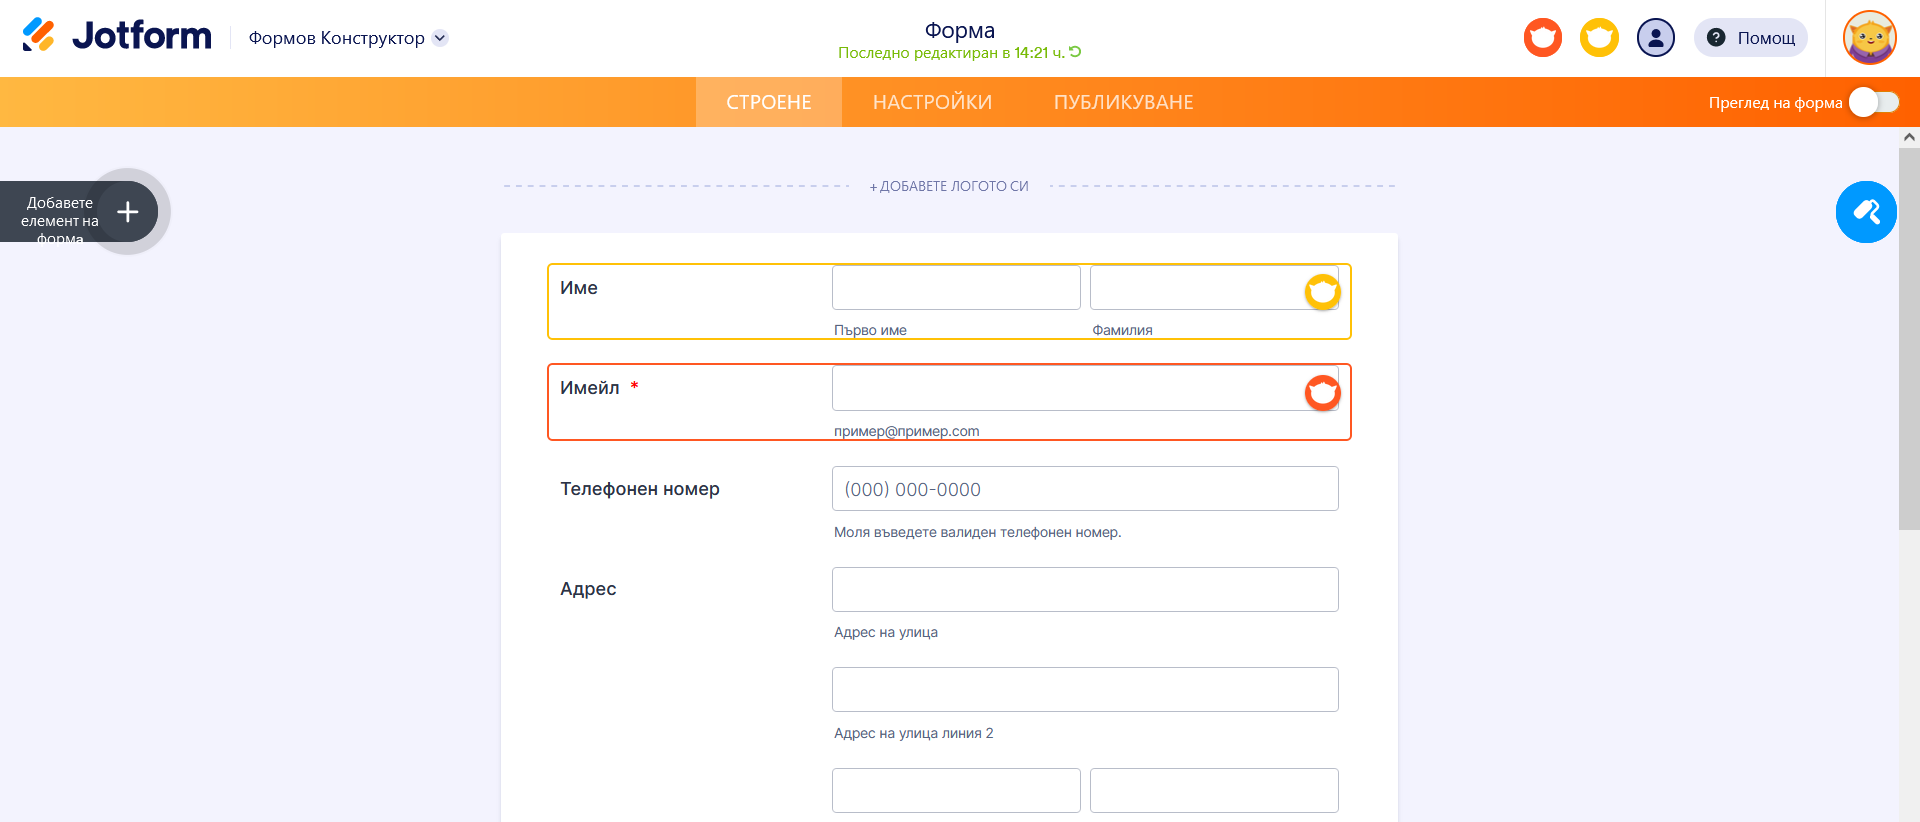Screen dimensions: 1920x822
Task: Switch to the НАСТРОЙКИ tab
Action: pyautogui.click(x=932, y=102)
